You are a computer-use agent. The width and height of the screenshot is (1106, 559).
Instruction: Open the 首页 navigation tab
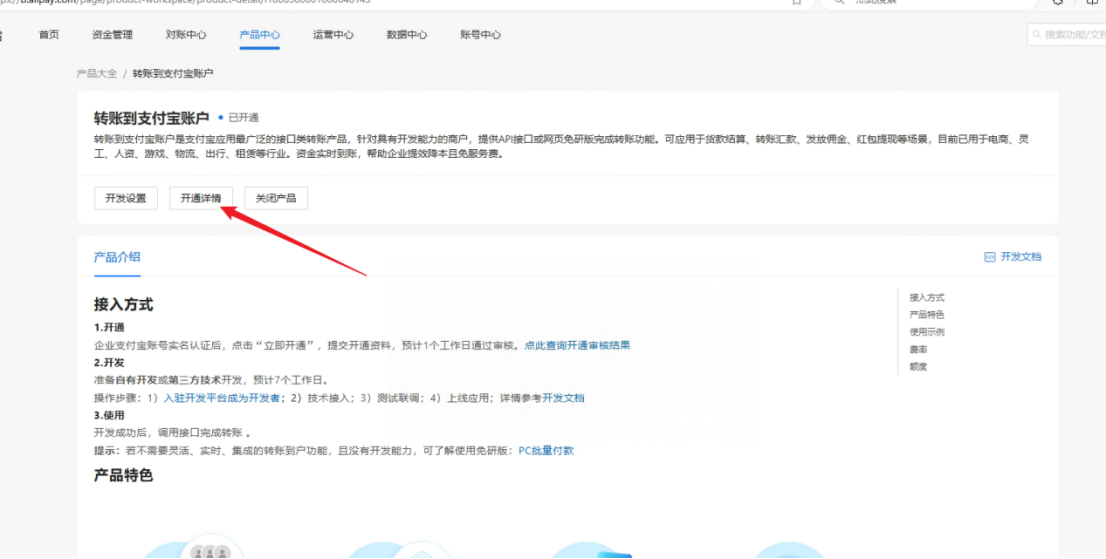49,35
